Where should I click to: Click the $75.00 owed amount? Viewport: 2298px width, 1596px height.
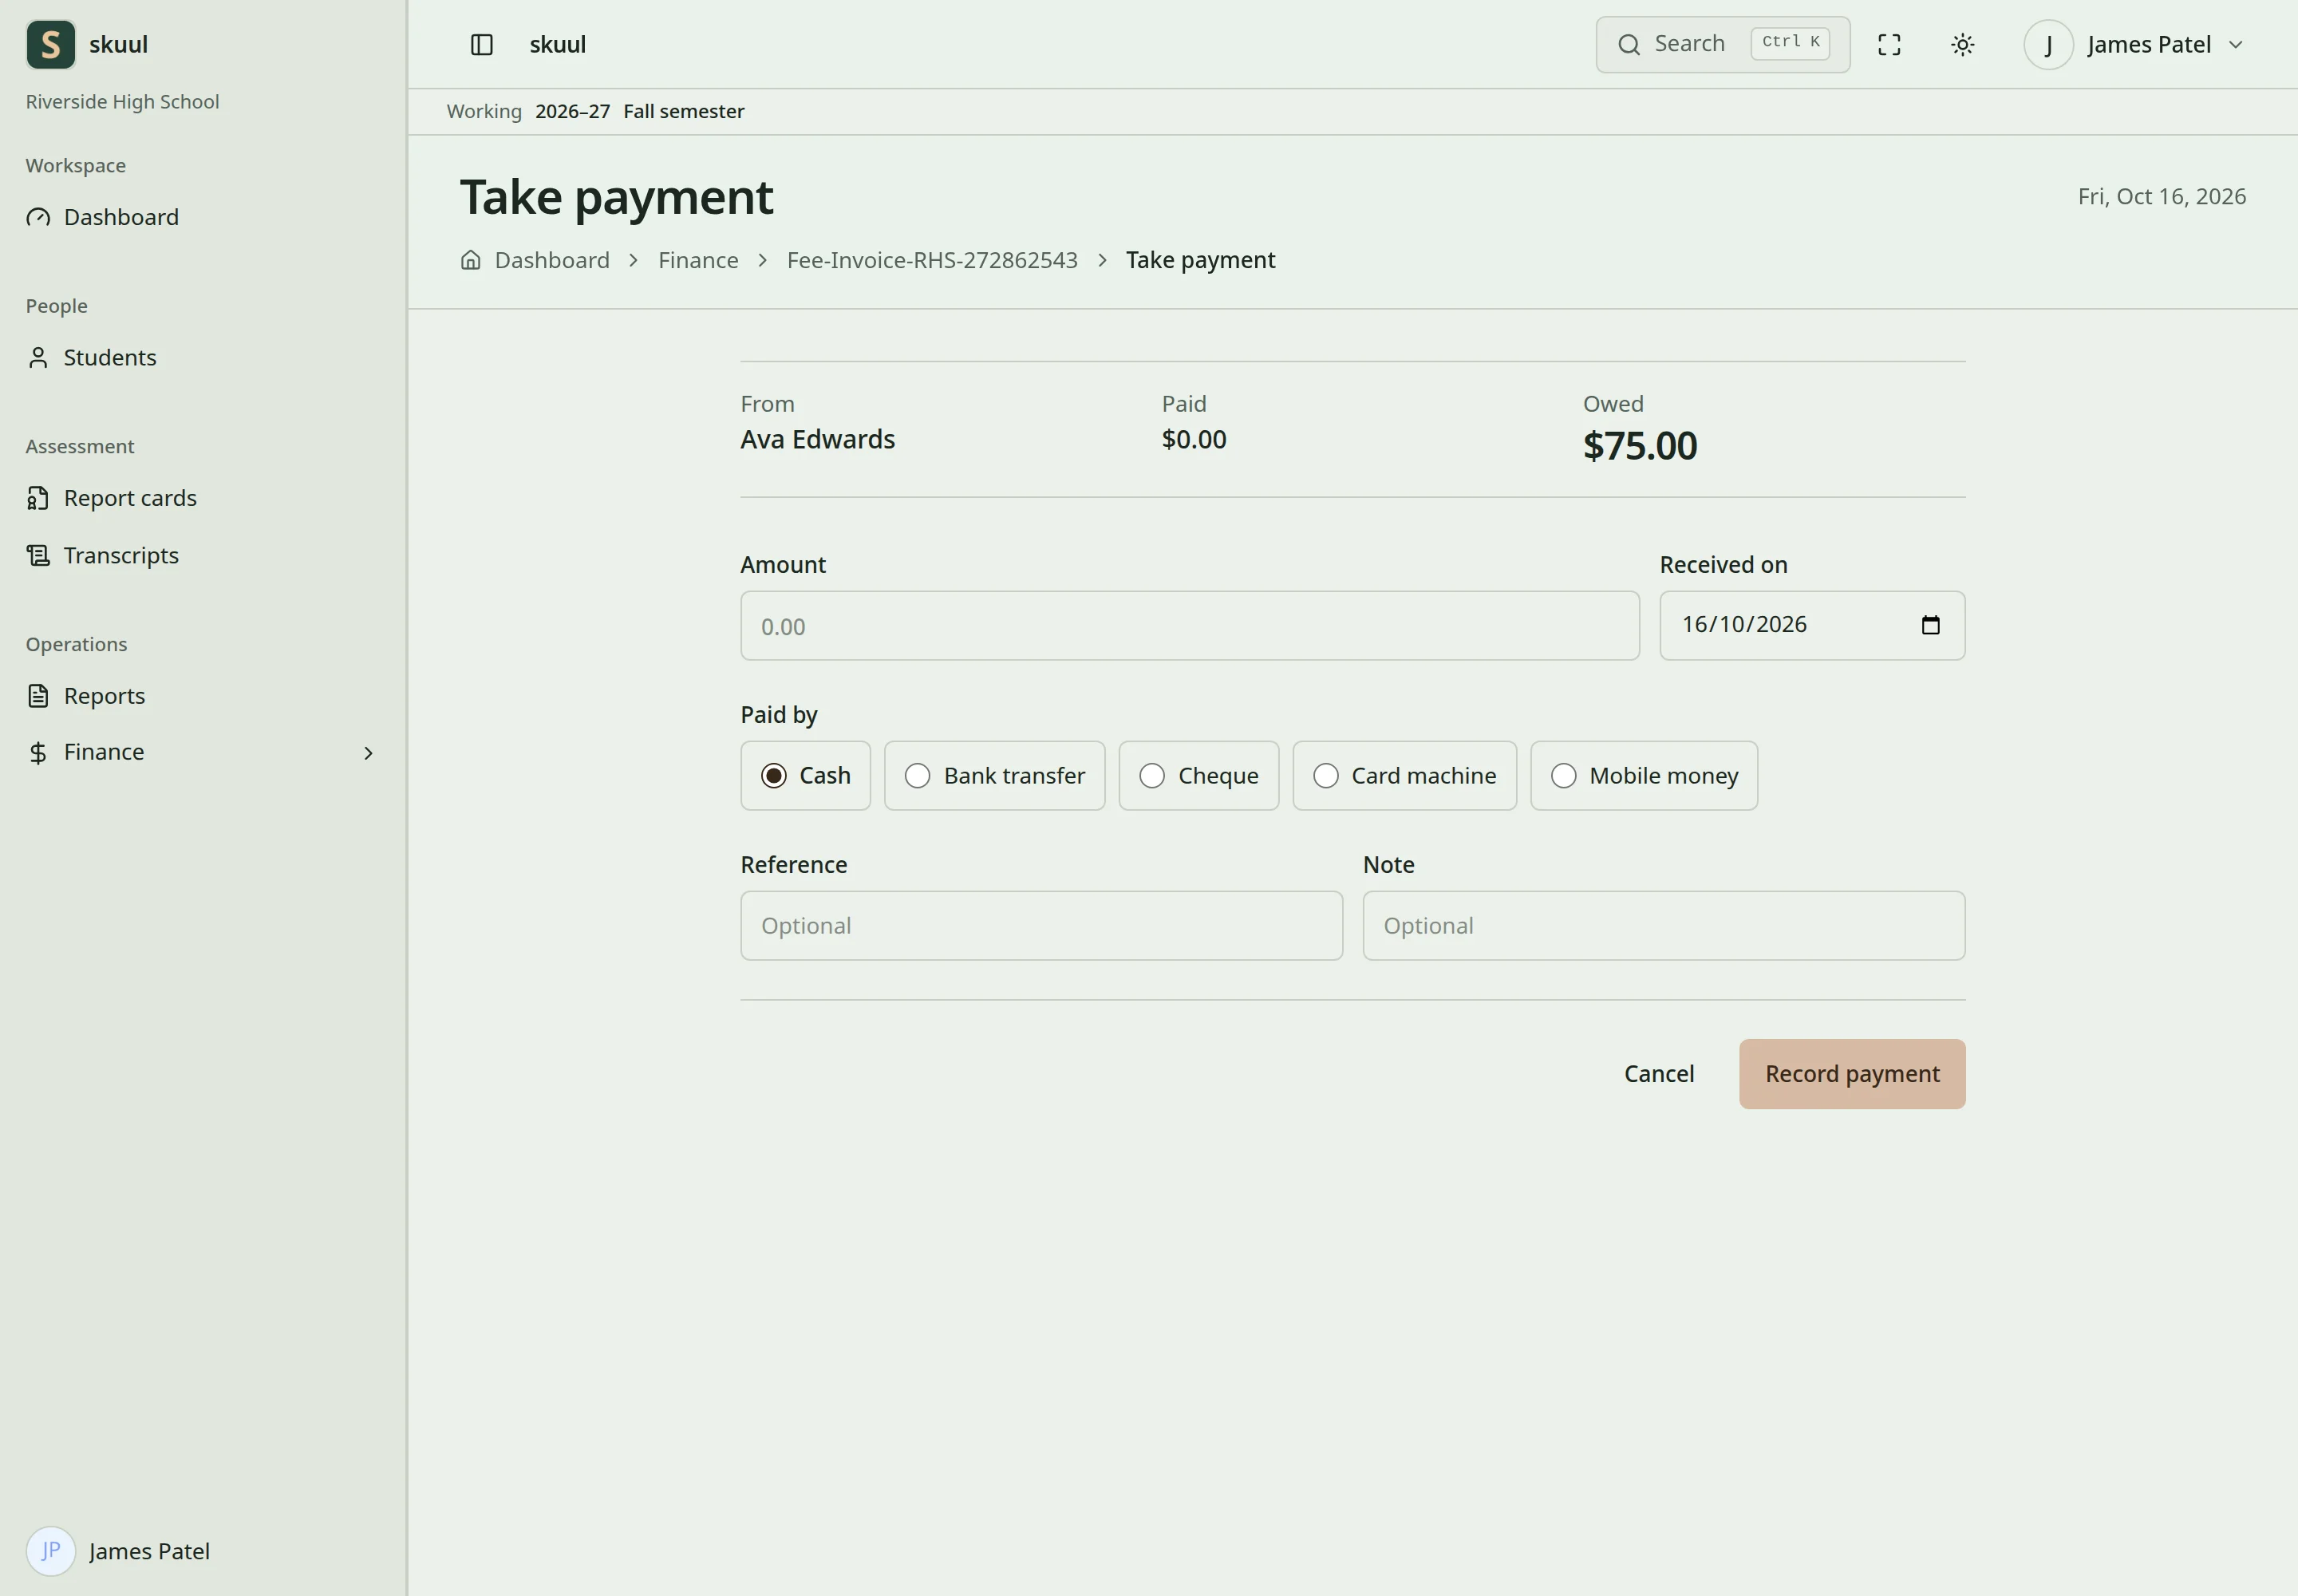1639,445
